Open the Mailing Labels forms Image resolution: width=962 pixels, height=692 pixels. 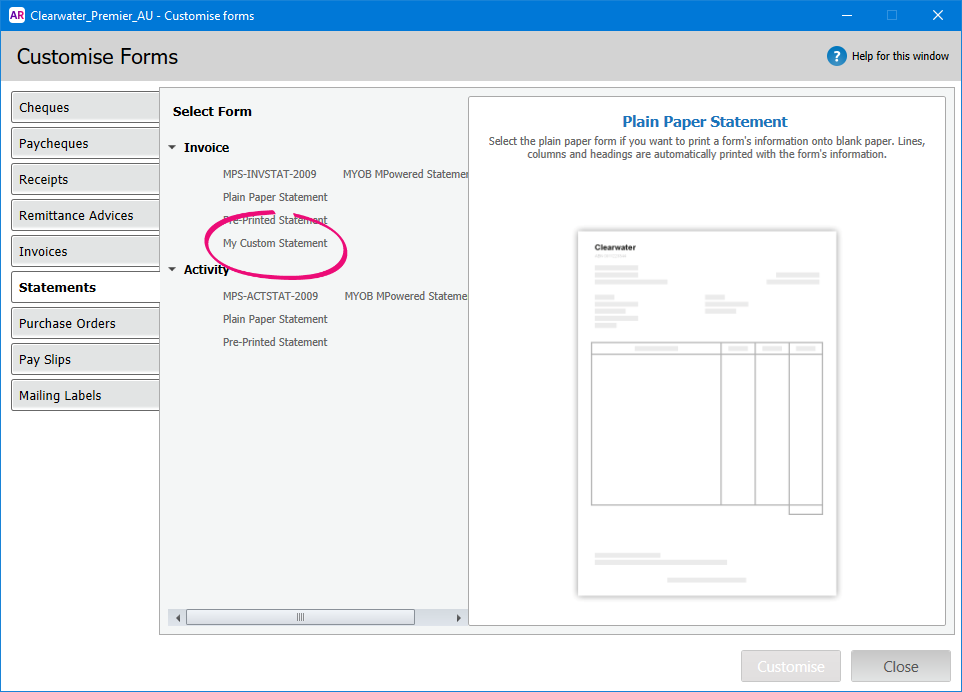point(84,395)
